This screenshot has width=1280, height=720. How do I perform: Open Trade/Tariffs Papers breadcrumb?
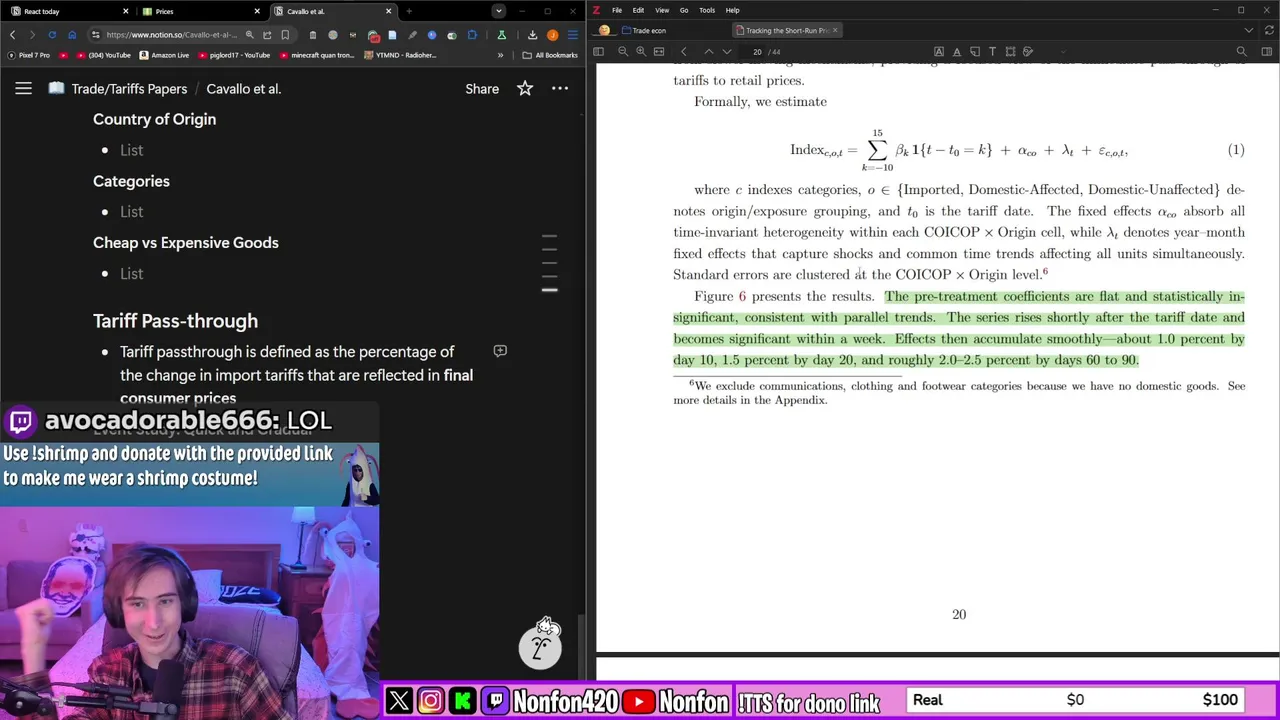tap(129, 89)
